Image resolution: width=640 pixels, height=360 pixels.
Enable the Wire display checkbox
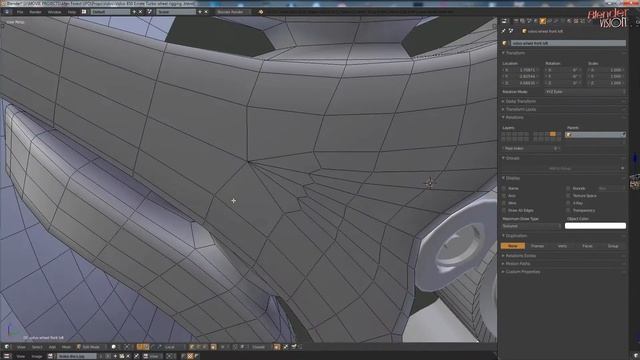(x=504, y=203)
